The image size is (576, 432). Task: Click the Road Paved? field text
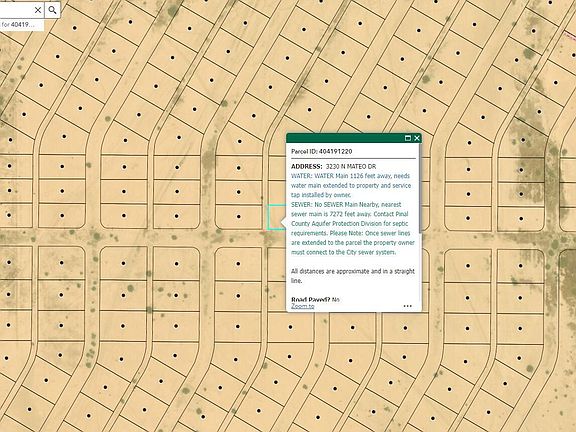(x=315, y=299)
